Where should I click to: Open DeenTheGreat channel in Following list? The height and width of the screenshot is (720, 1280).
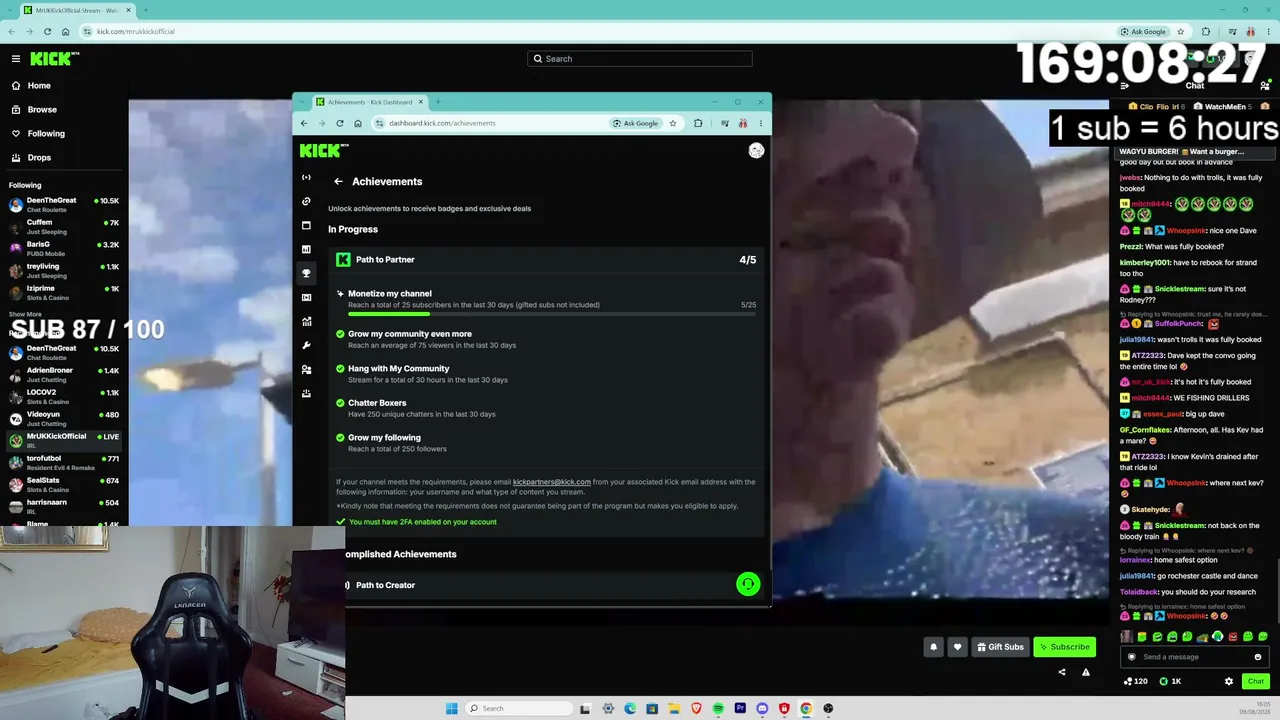click(x=64, y=204)
